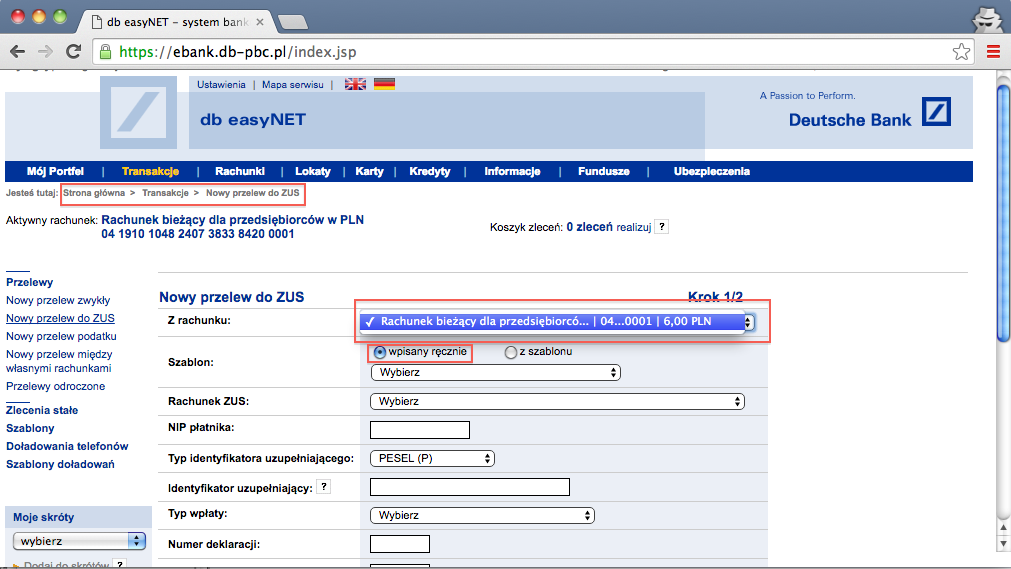Click the page vertical scrollbar thumb
Screen dimensions: 1011x569
[x=1003, y=213]
